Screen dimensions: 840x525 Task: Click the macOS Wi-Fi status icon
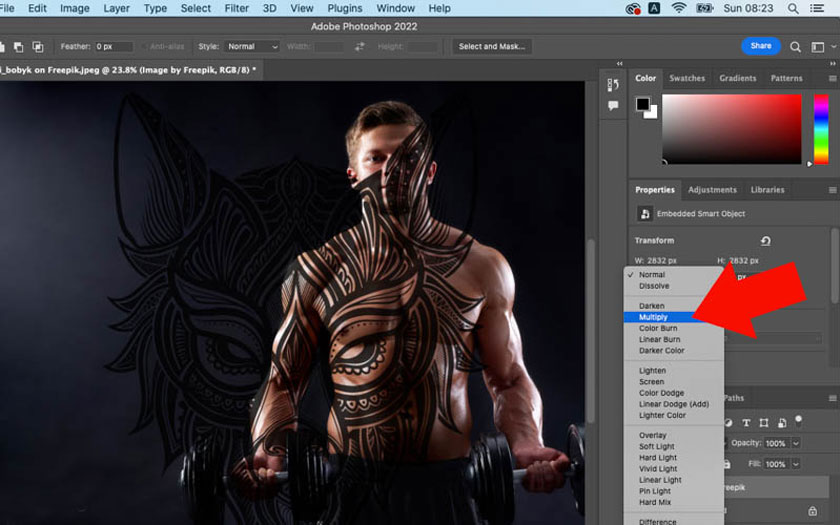(680, 8)
